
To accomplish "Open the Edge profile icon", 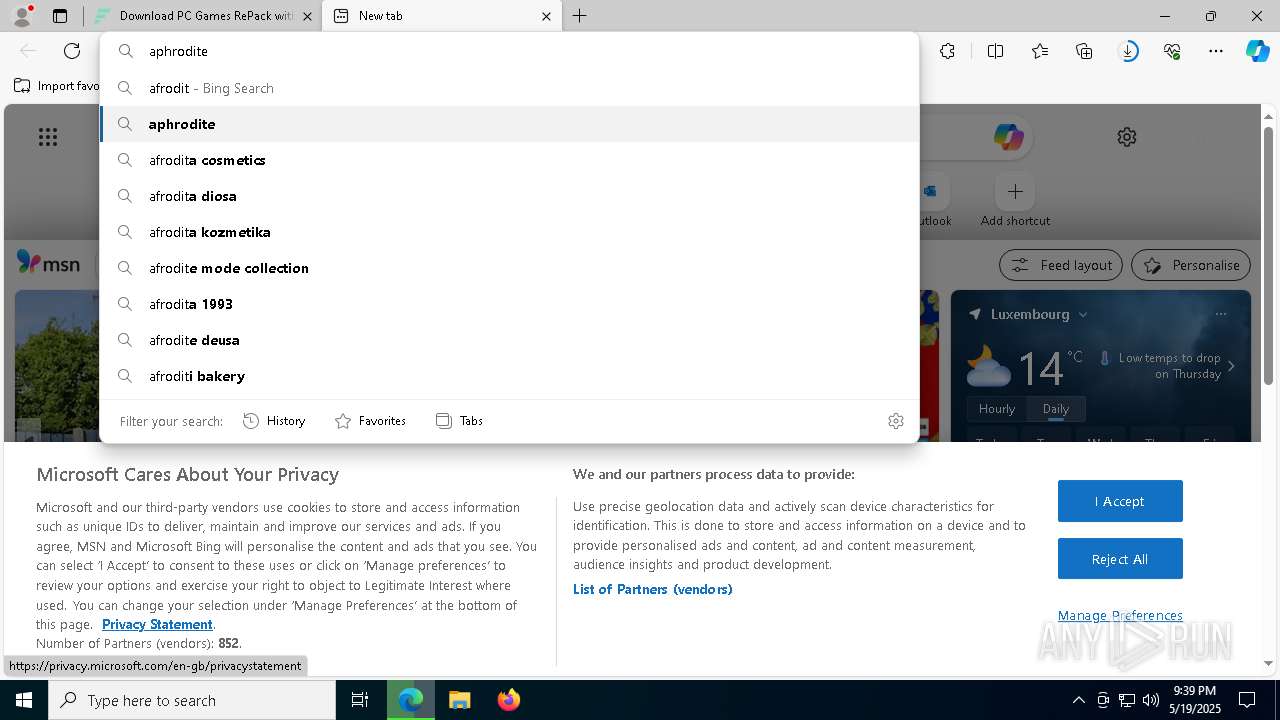I will click(x=21, y=16).
